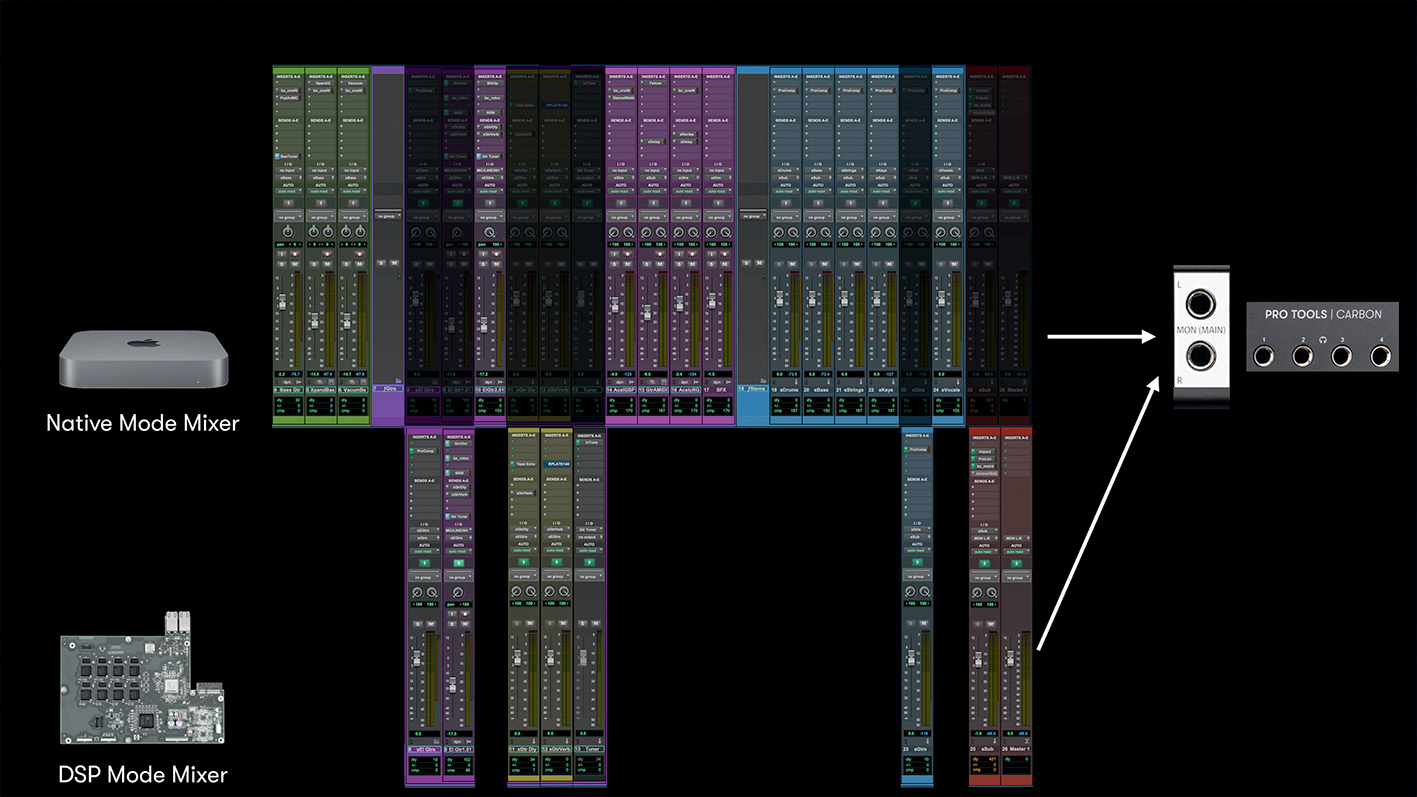Open the Tape Echo insert on xGtr Dly

point(524,464)
